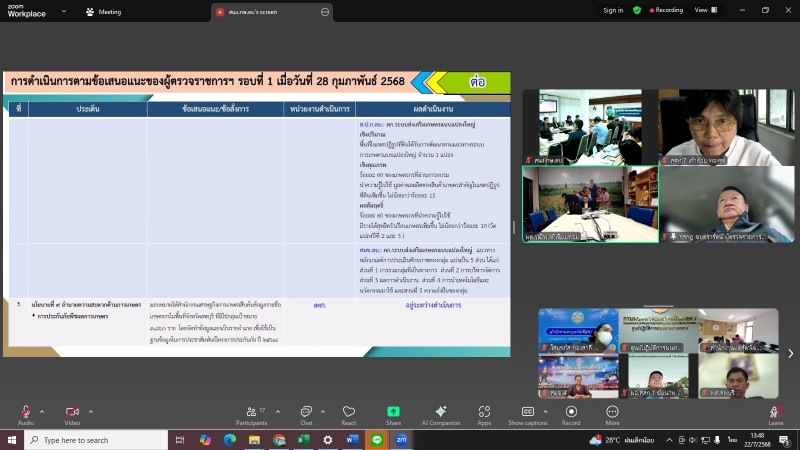Open the Apps panel

[484, 413]
